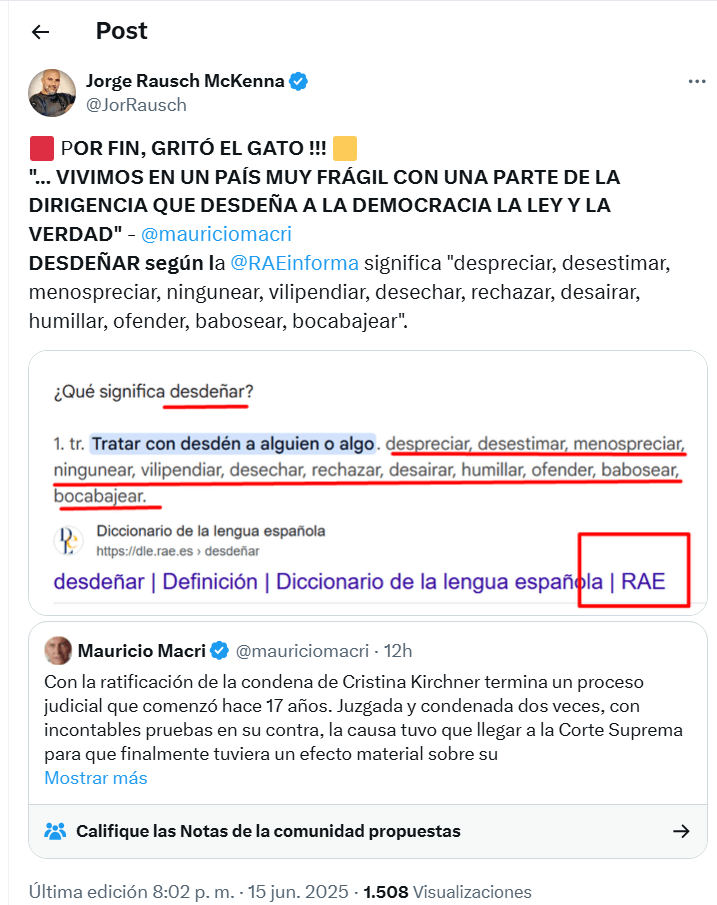Expand quoted post with Mostrar más
Image resolution: width=717 pixels, height=905 pixels.
(96, 778)
